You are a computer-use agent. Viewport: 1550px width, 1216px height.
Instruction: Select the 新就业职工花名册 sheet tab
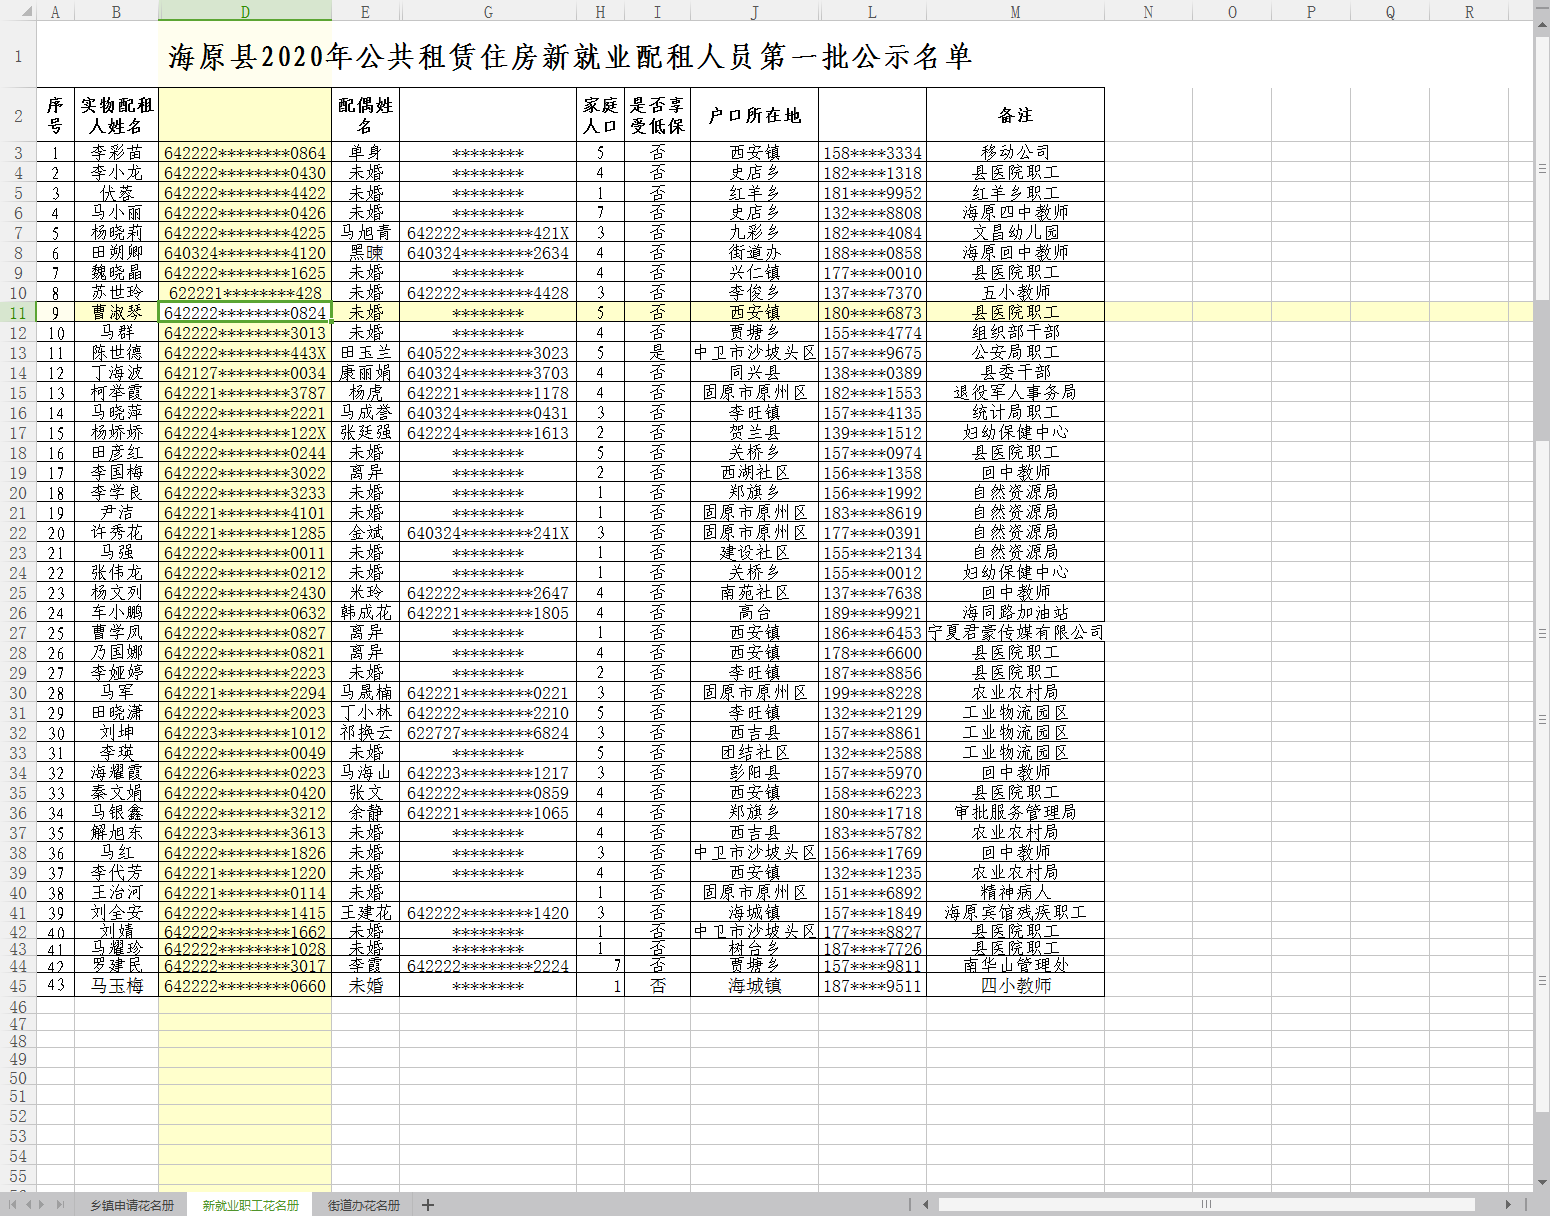[x=250, y=1205]
